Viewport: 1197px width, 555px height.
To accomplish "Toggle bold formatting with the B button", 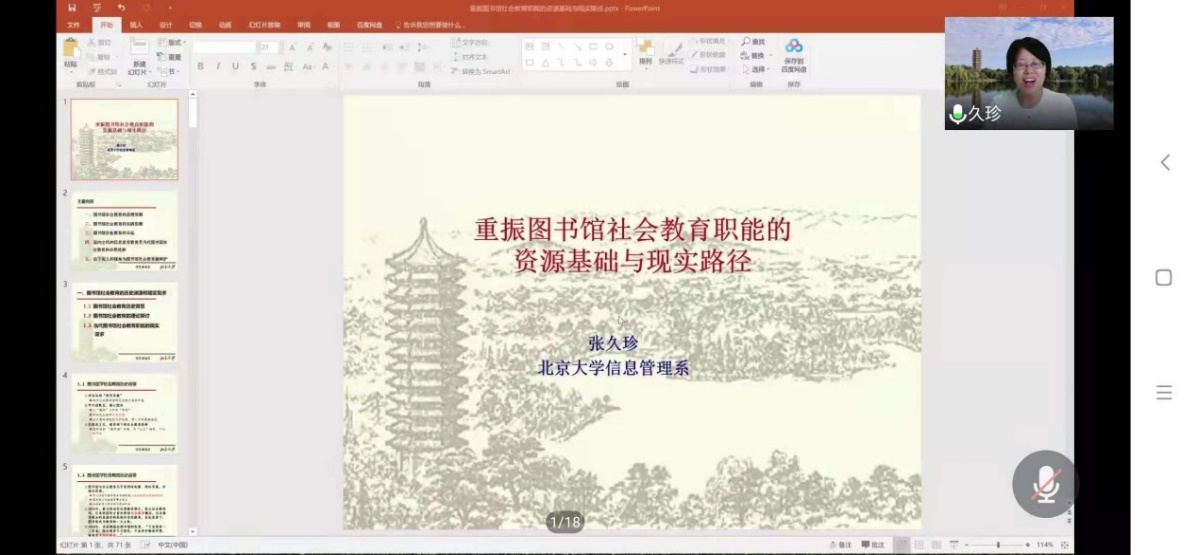I will 200,66.
